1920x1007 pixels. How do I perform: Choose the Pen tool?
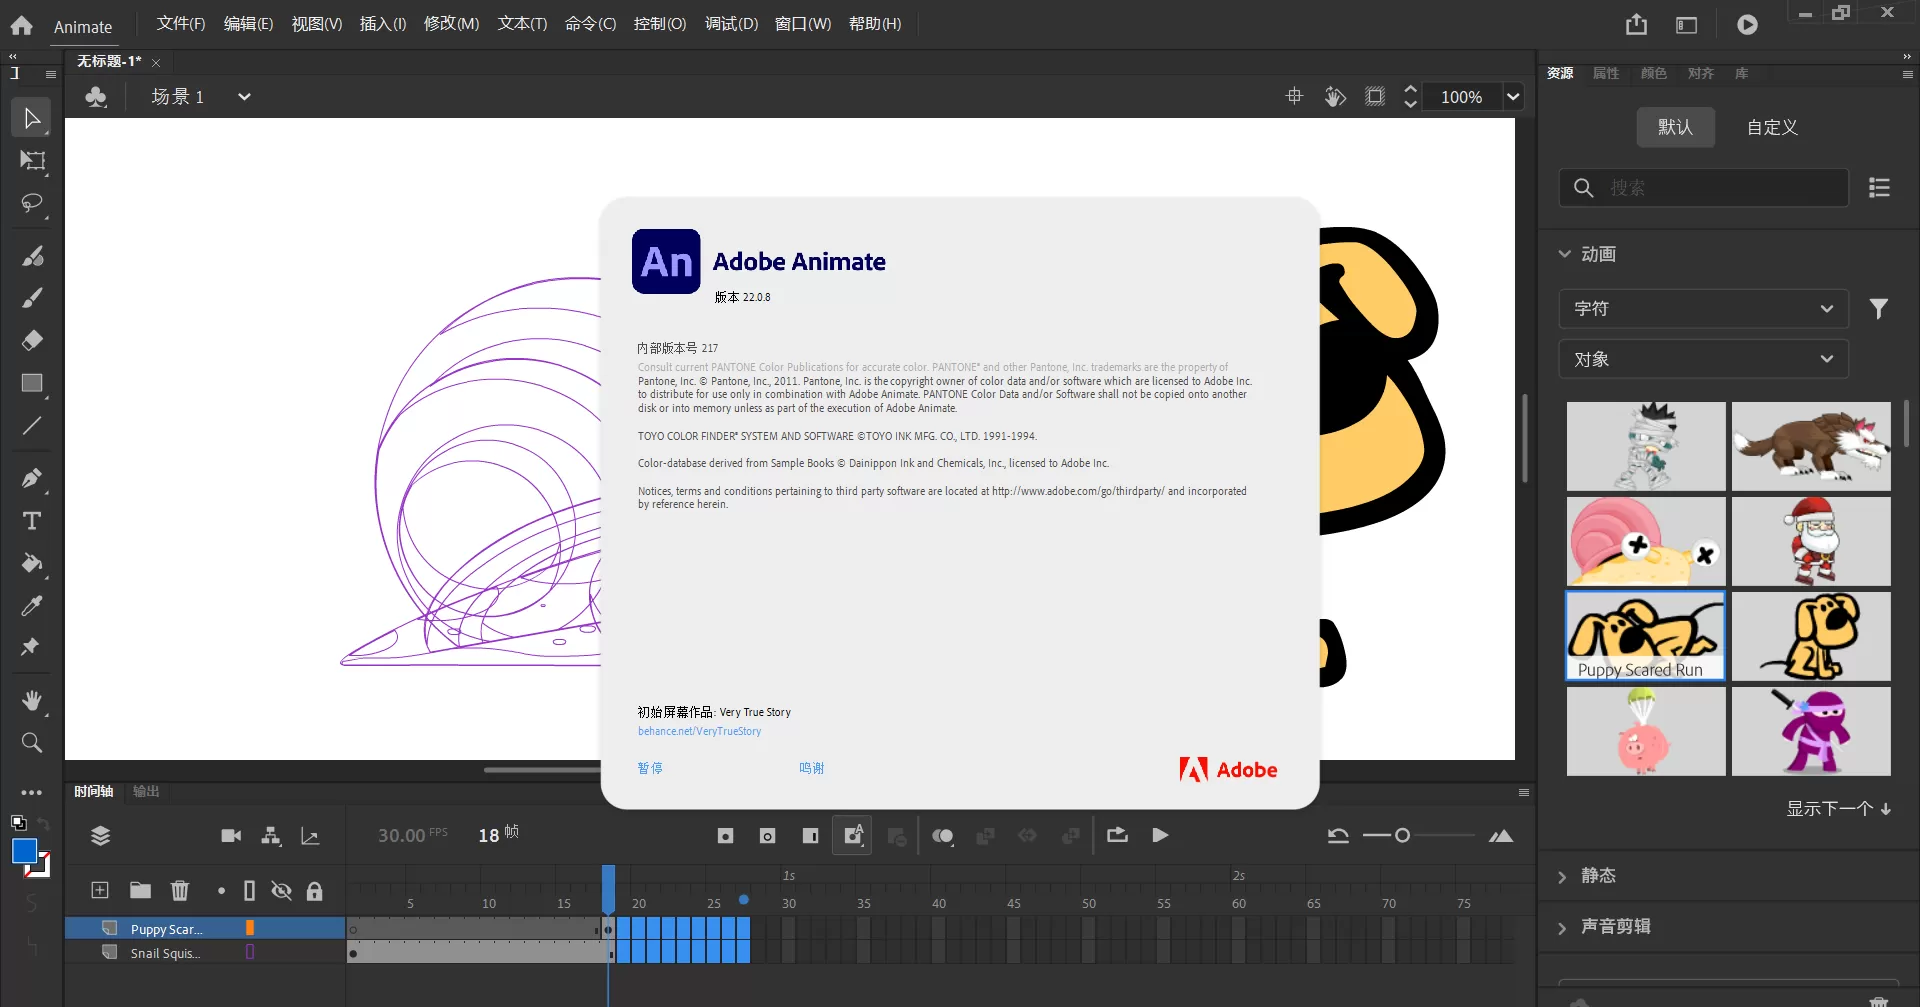[x=31, y=478]
